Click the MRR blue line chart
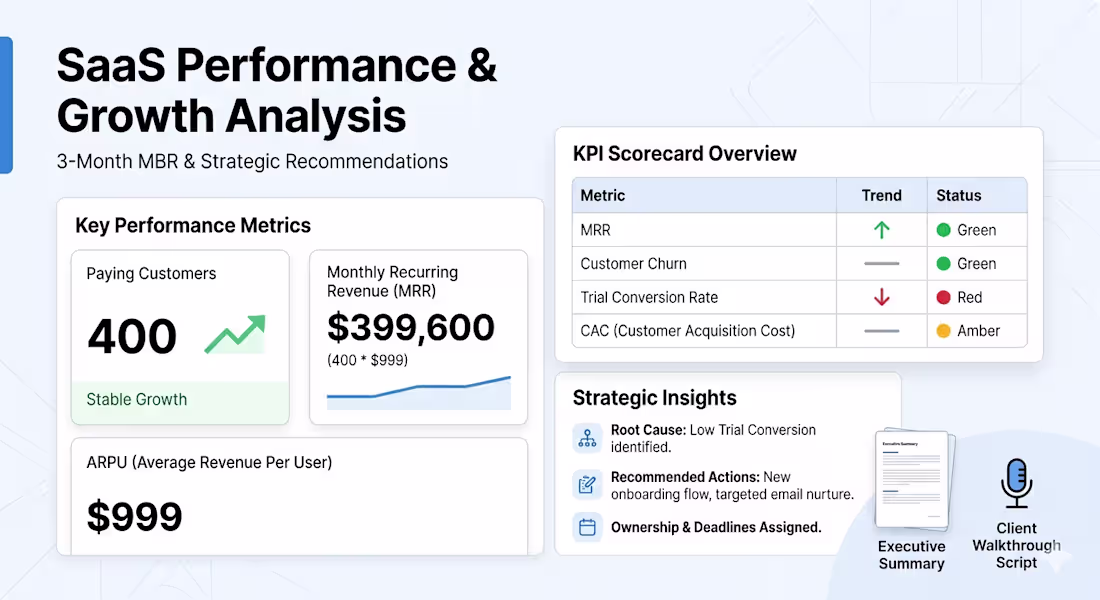 click(419, 392)
